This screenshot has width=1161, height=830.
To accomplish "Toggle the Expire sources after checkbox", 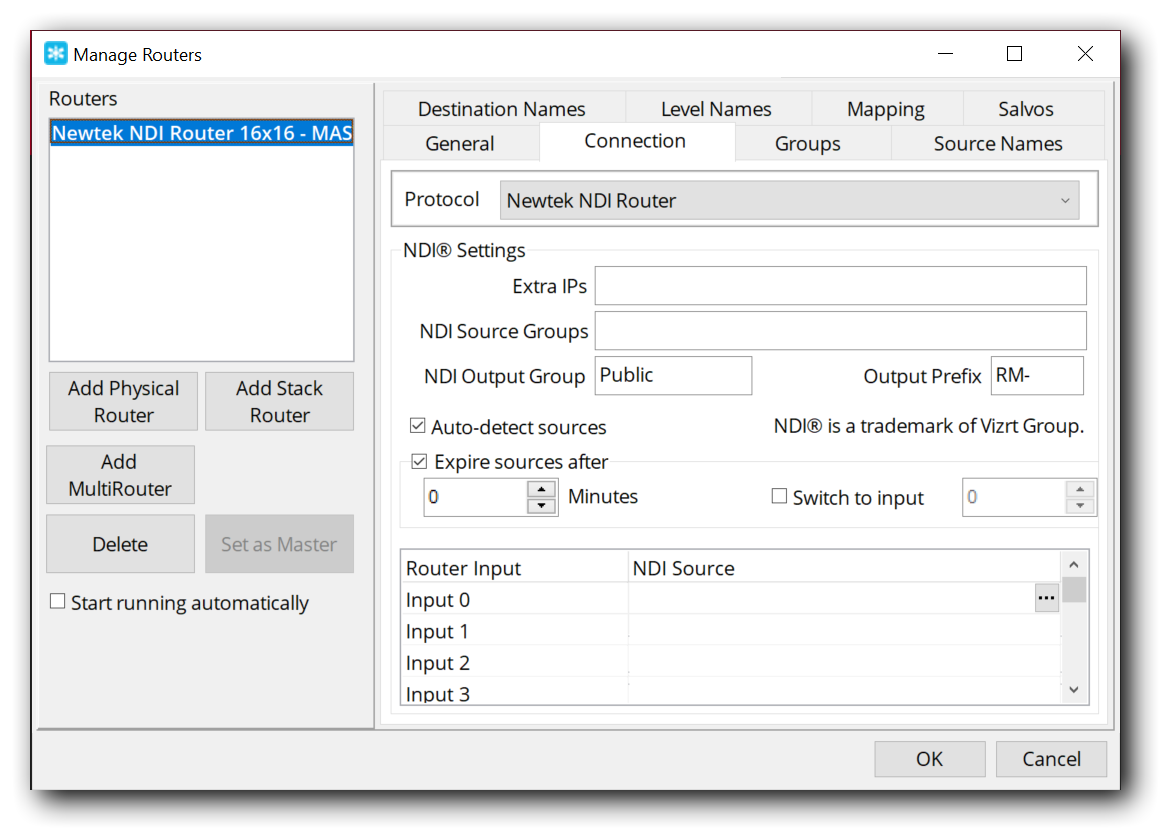I will point(419,461).
